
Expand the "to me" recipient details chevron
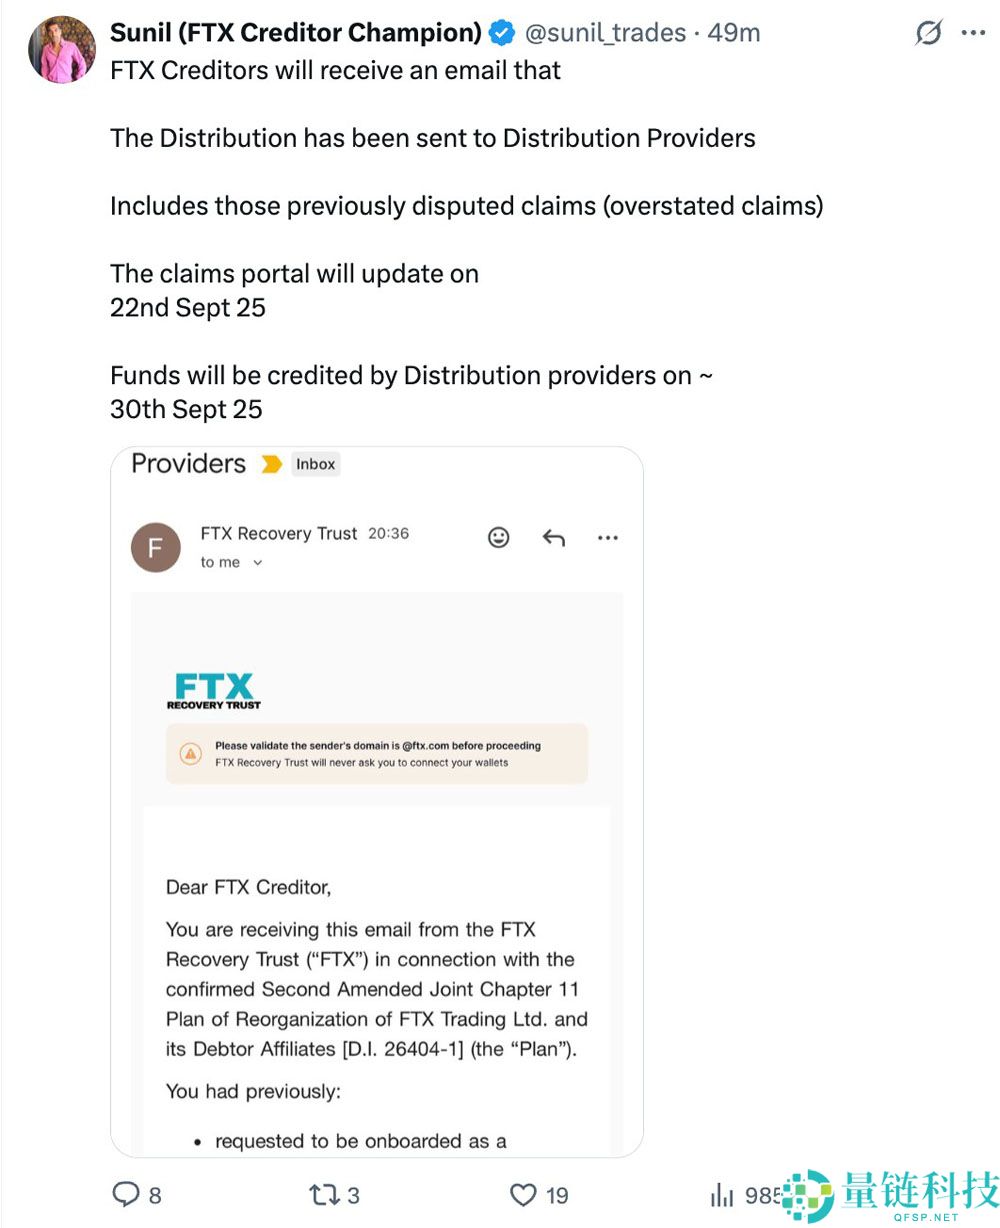[258, 563]
